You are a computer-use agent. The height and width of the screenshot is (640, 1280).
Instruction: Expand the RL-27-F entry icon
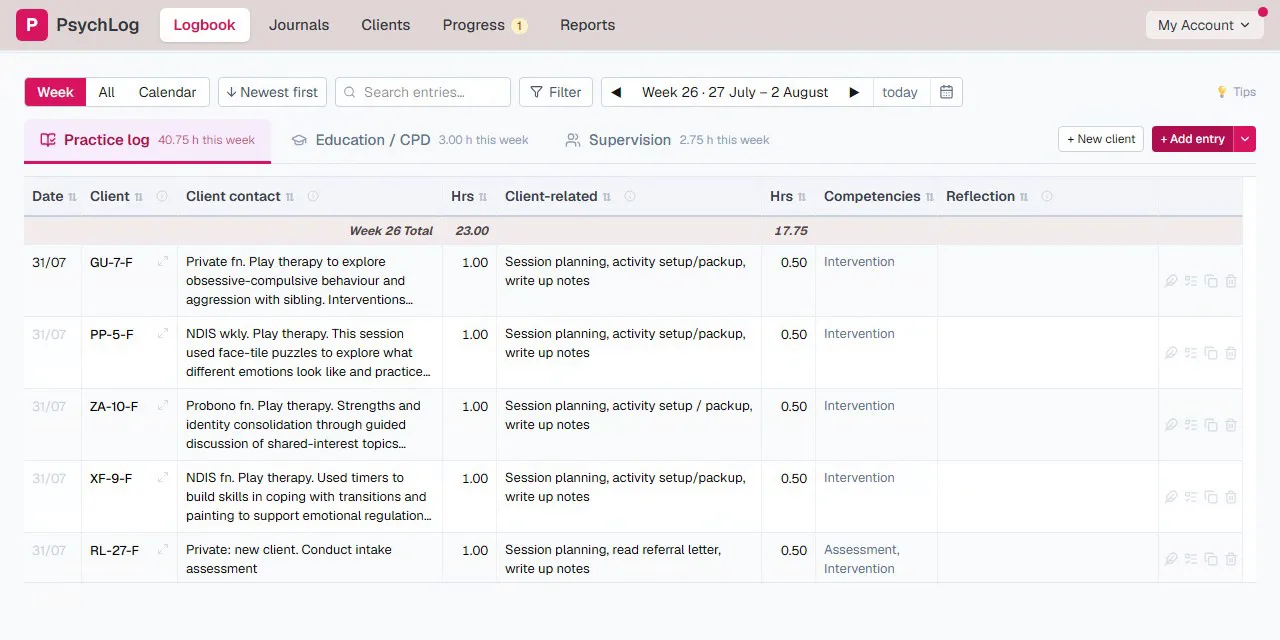pyautogui.click(x=163, y=550)
